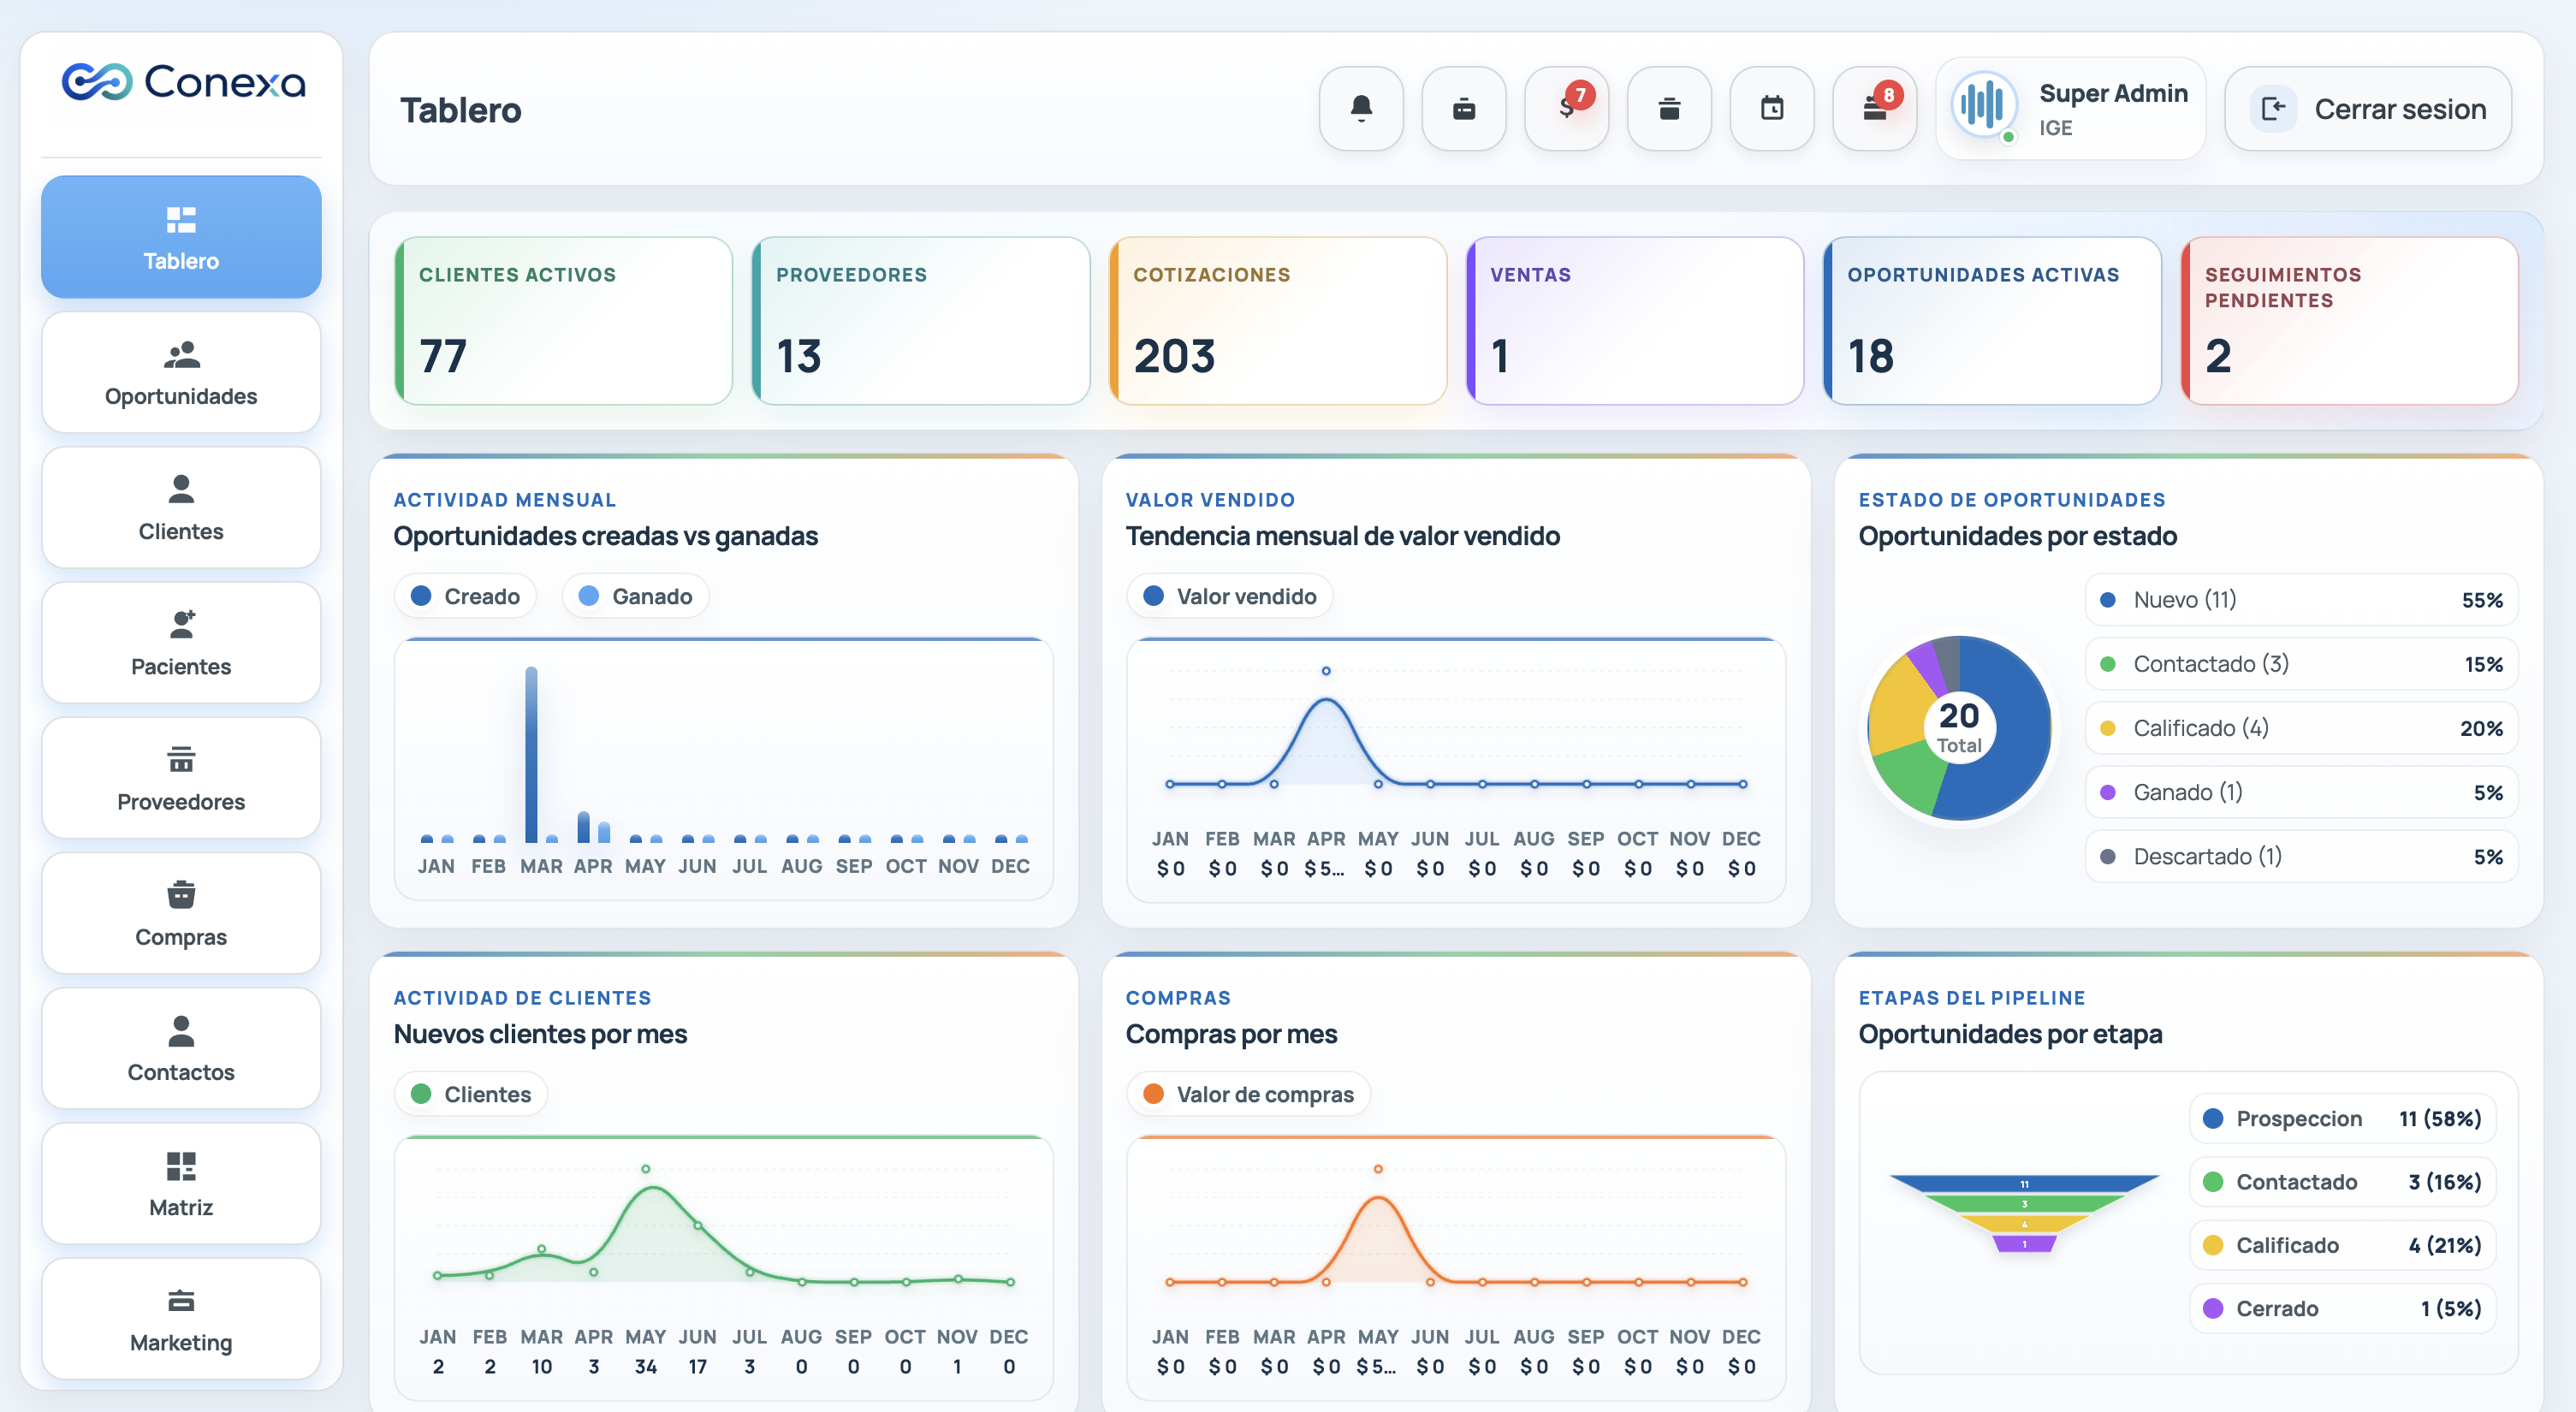Click the header basket icon next to calendar

(x=1669, y=108)
